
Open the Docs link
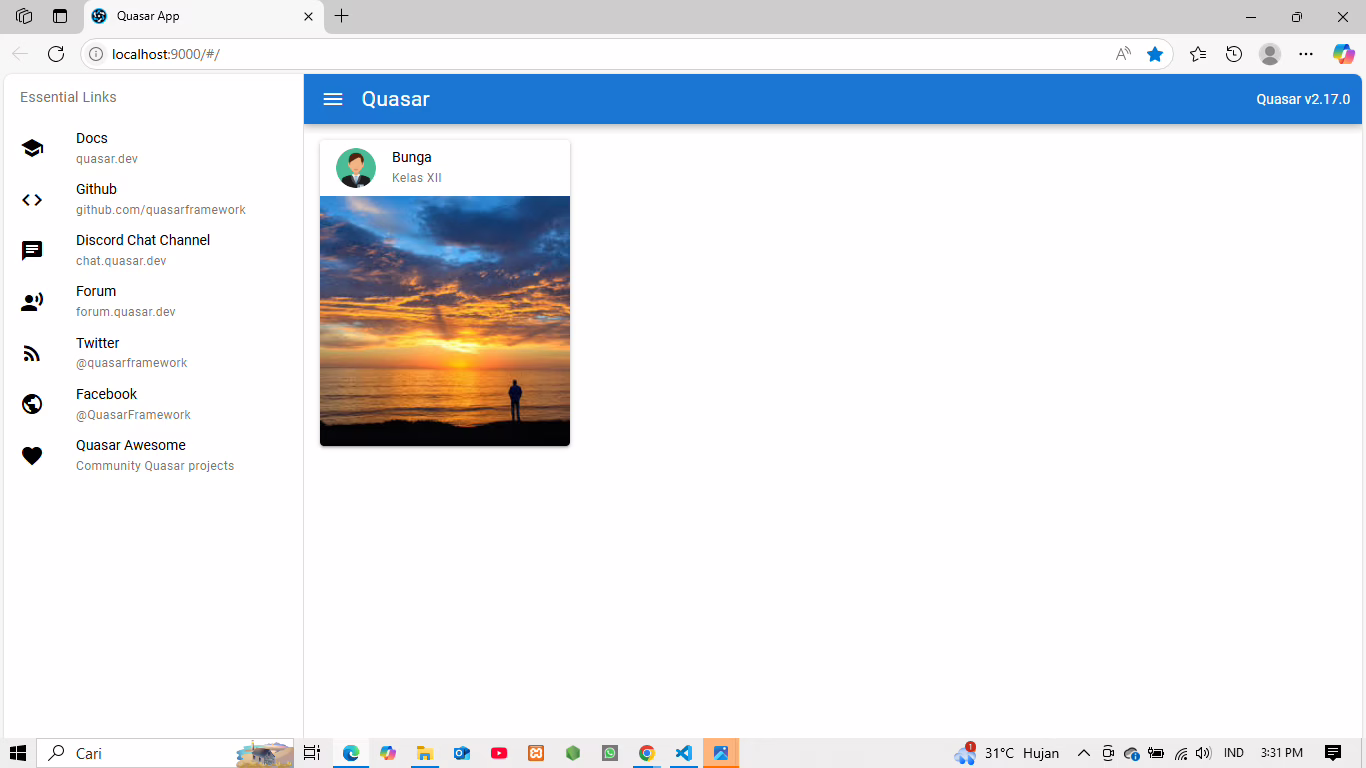[153, 148]
